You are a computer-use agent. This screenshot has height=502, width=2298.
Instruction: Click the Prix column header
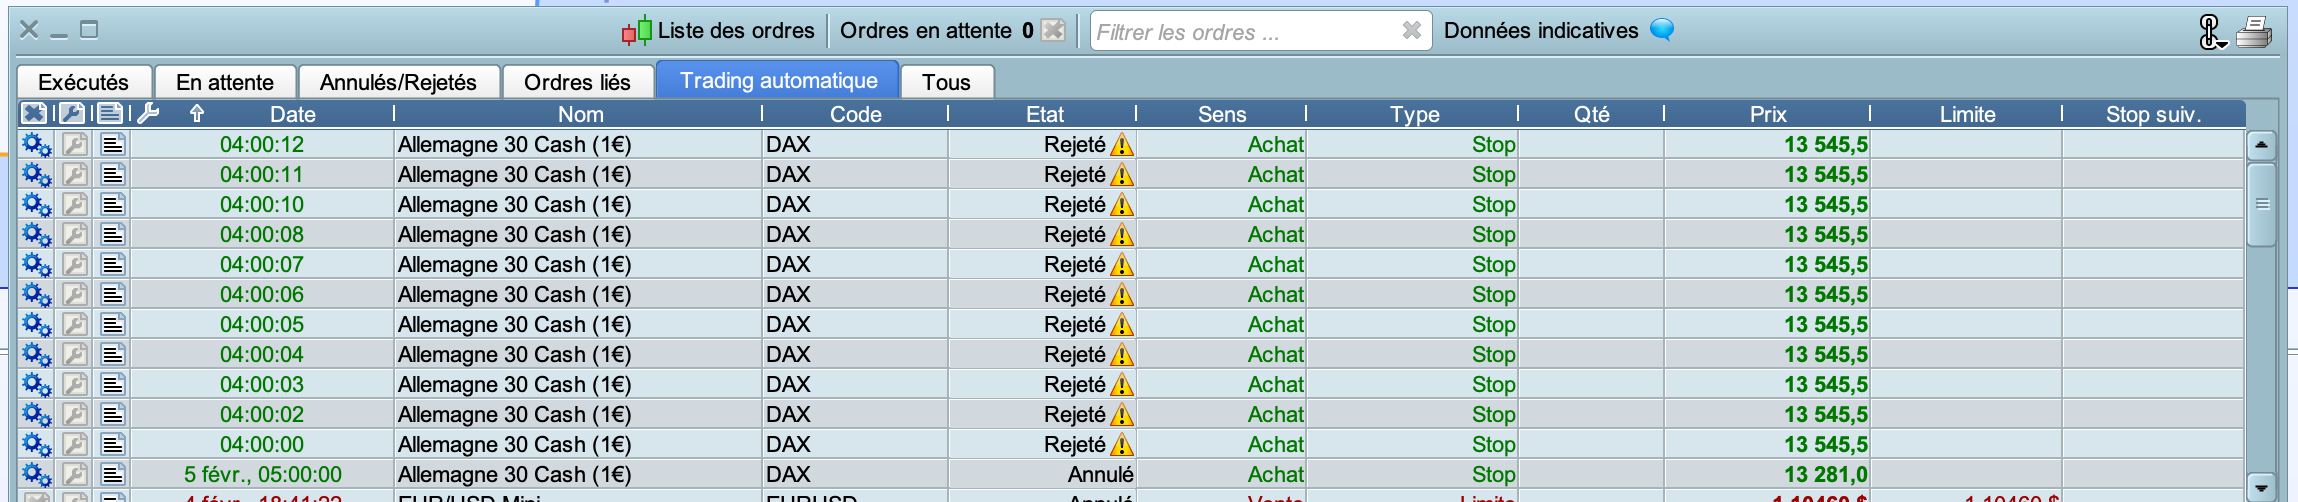(1767, 114)
